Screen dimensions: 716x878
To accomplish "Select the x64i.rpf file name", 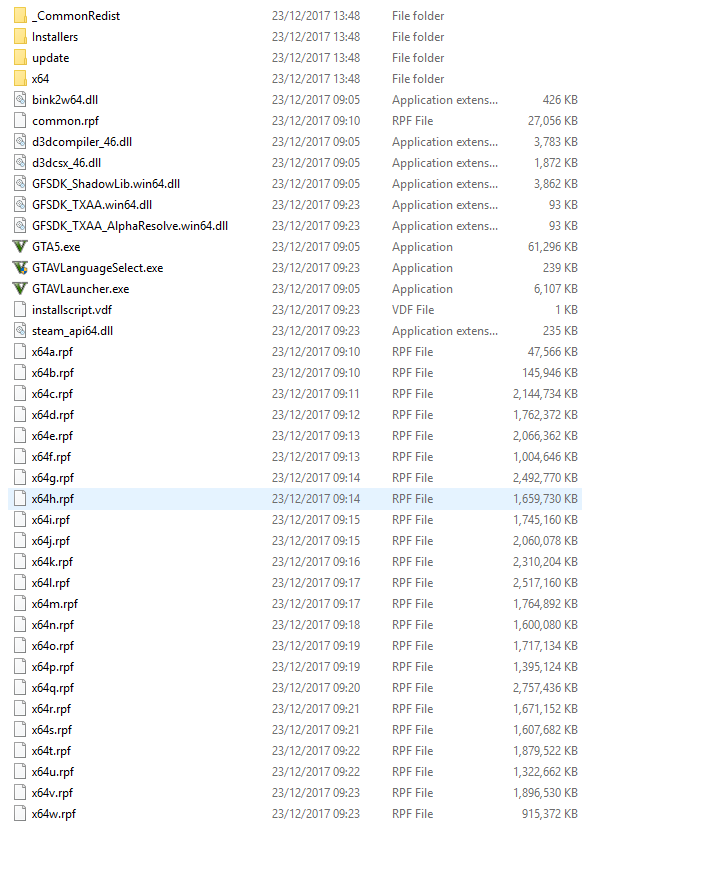I will (51, 520).
